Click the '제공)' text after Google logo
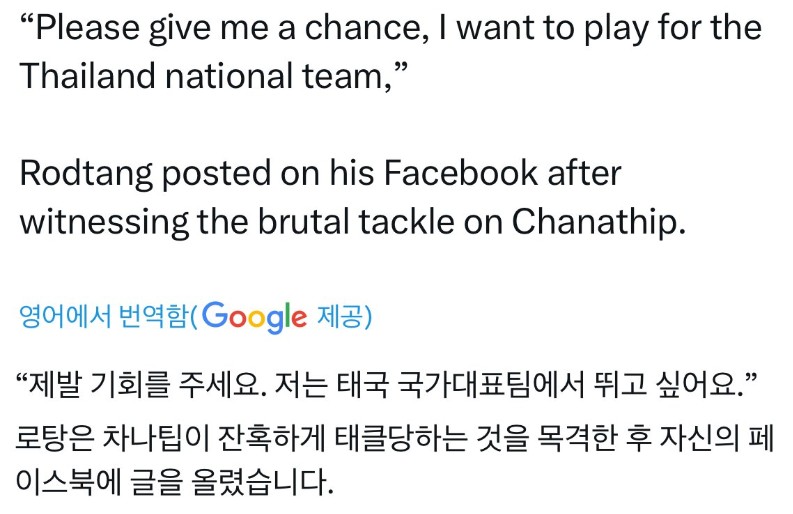The width and height of the screenshot is (793, 514). (344, 317)
